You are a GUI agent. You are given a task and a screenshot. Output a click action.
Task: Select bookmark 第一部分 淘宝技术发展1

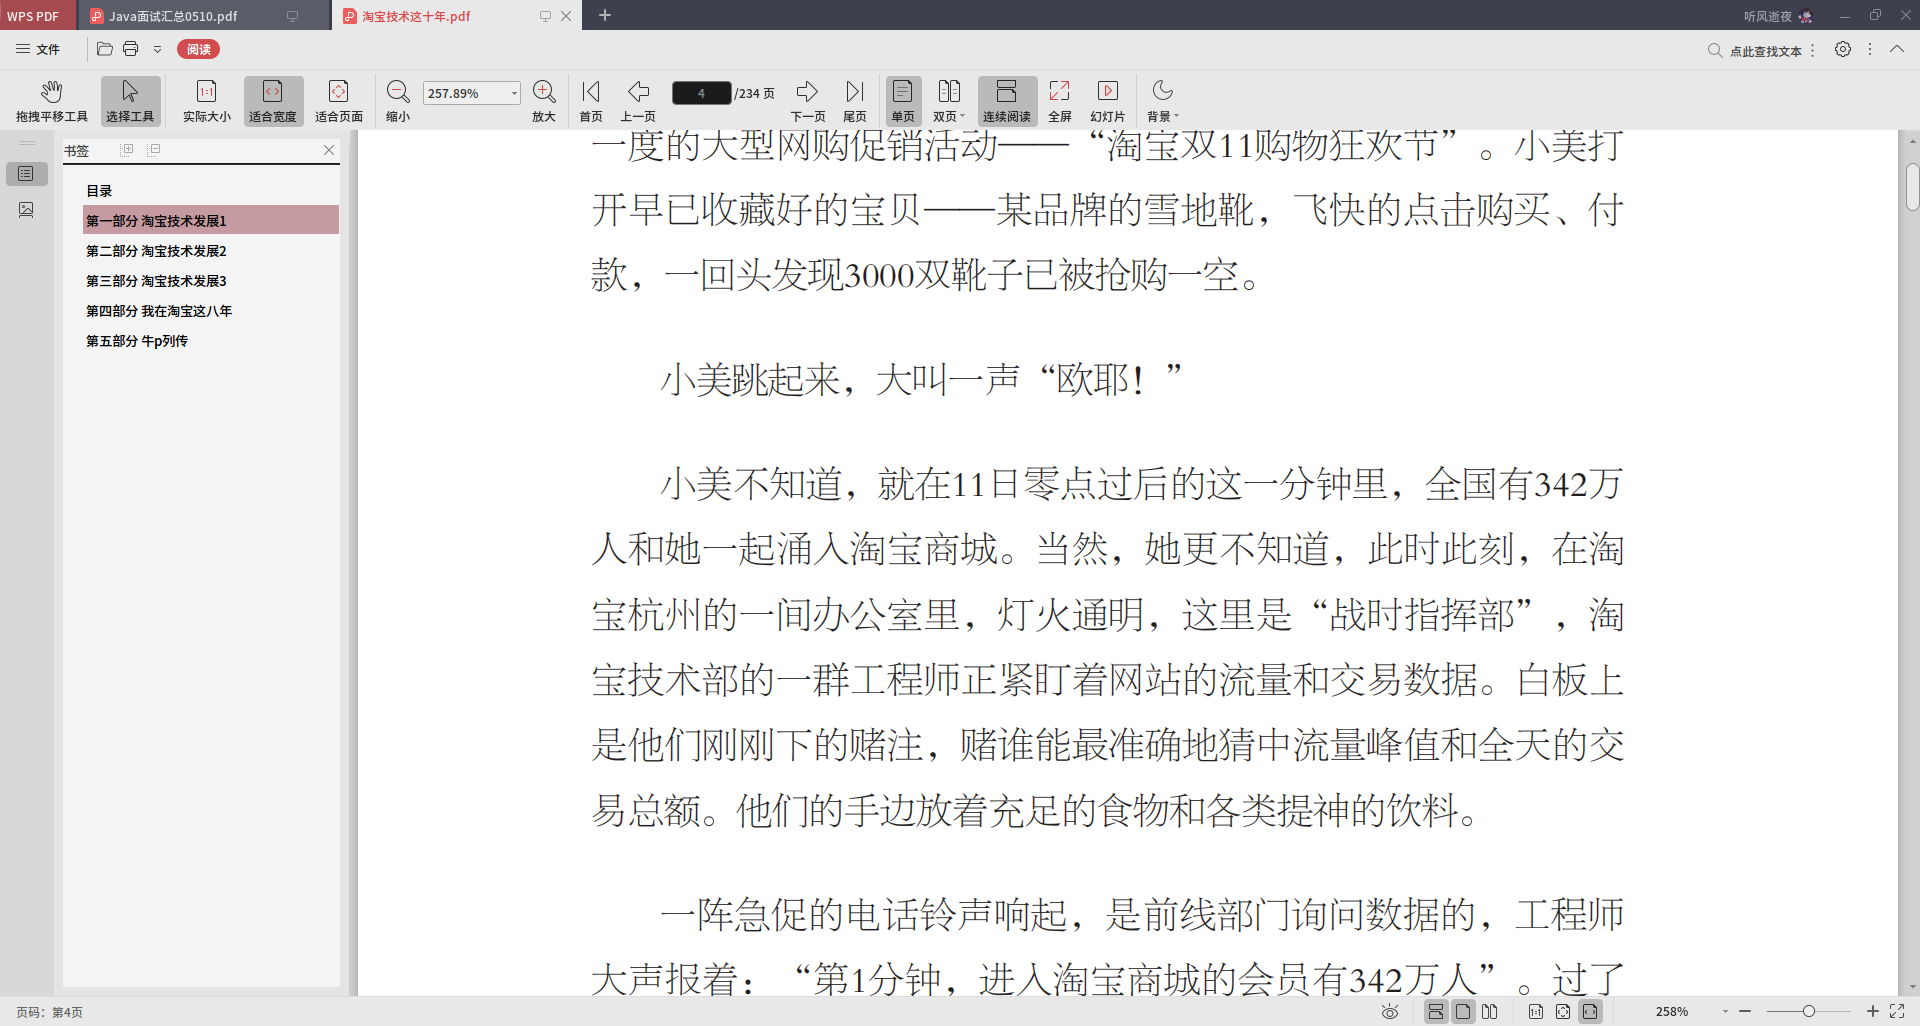(211, 220)
